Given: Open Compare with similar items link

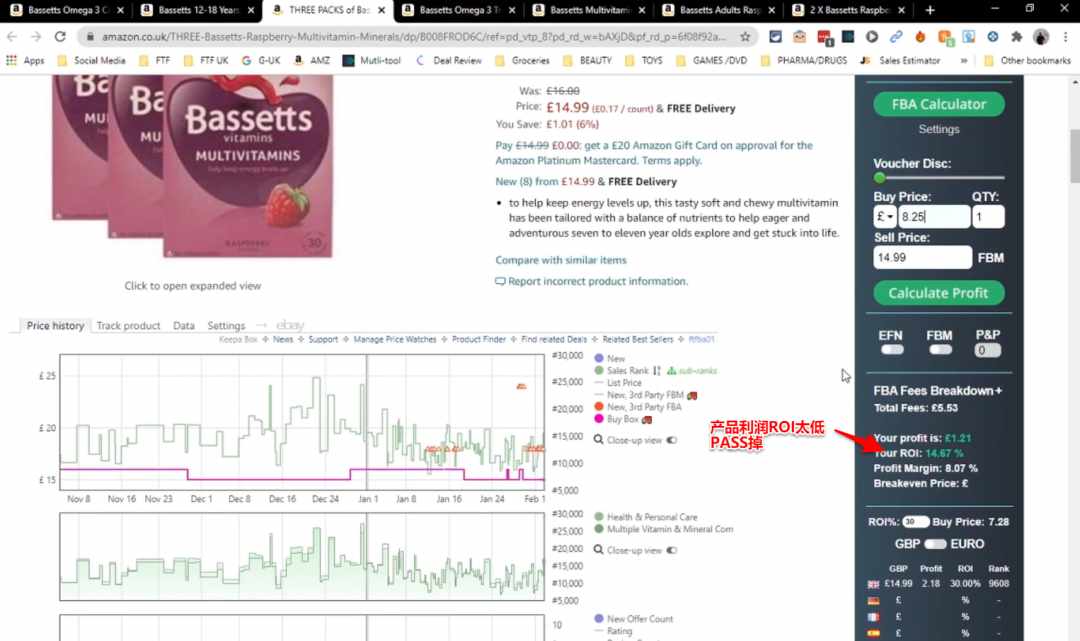Looking at the screenshot, I should [x=561, y=260].
